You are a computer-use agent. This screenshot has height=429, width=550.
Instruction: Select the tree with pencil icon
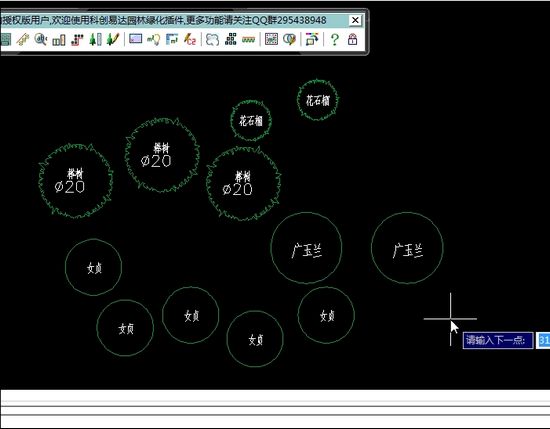point(113,39)
